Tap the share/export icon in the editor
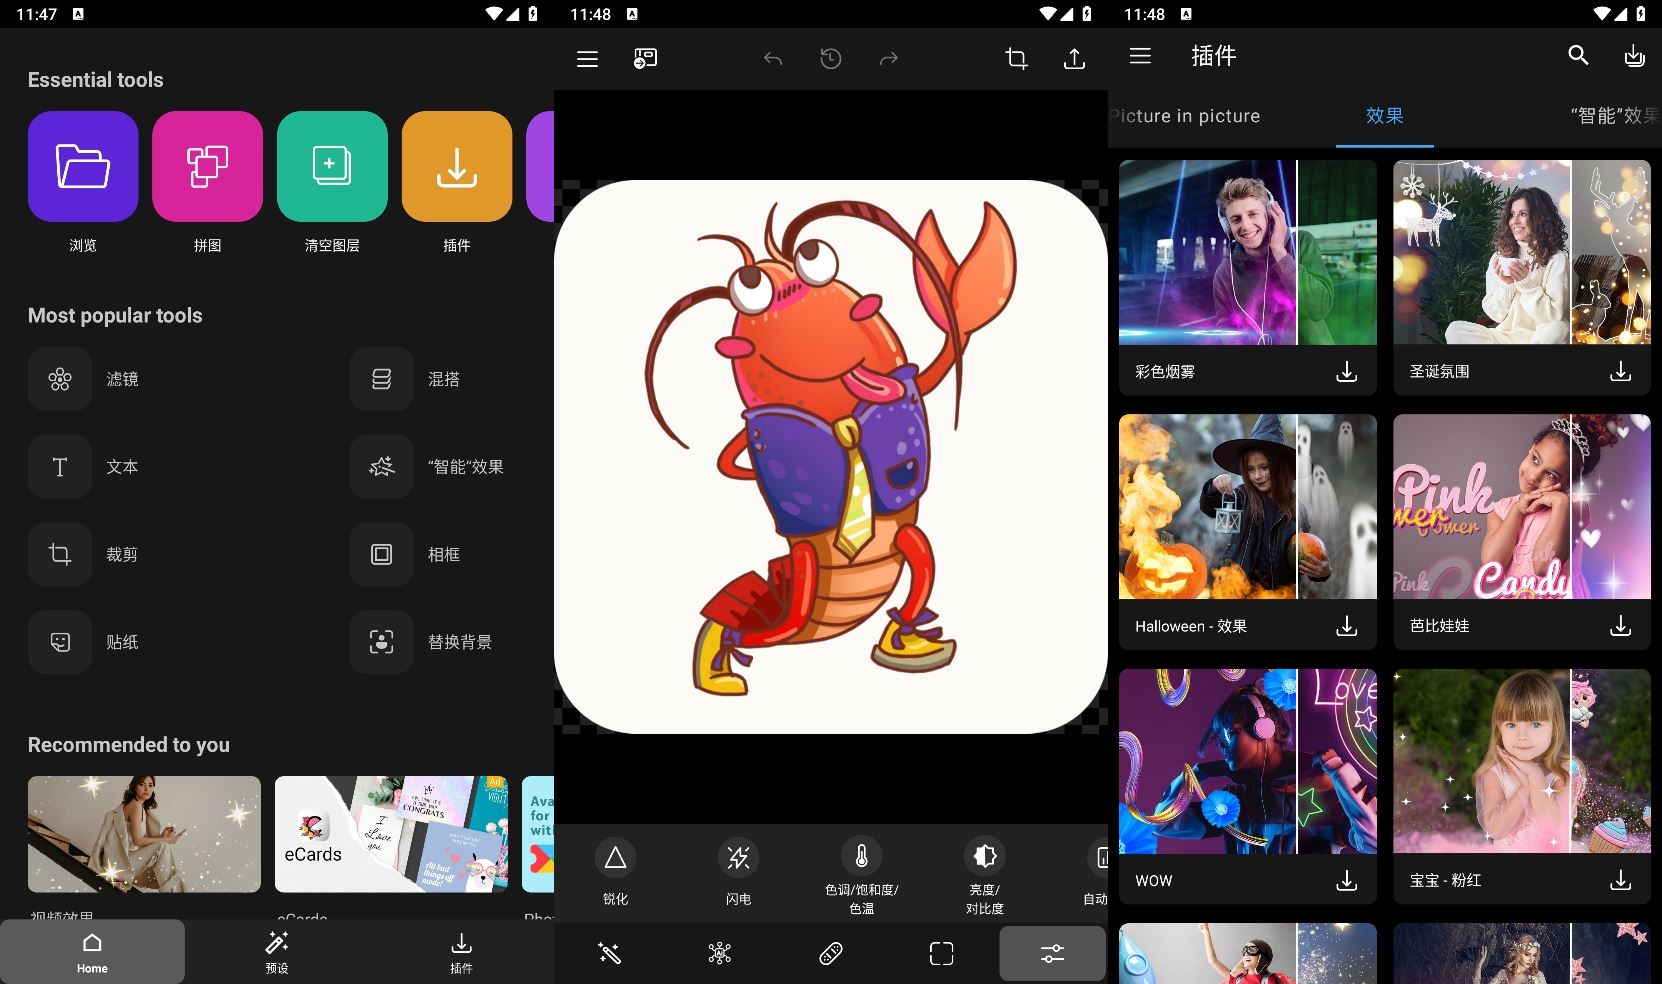 [x=1074, y=58]
